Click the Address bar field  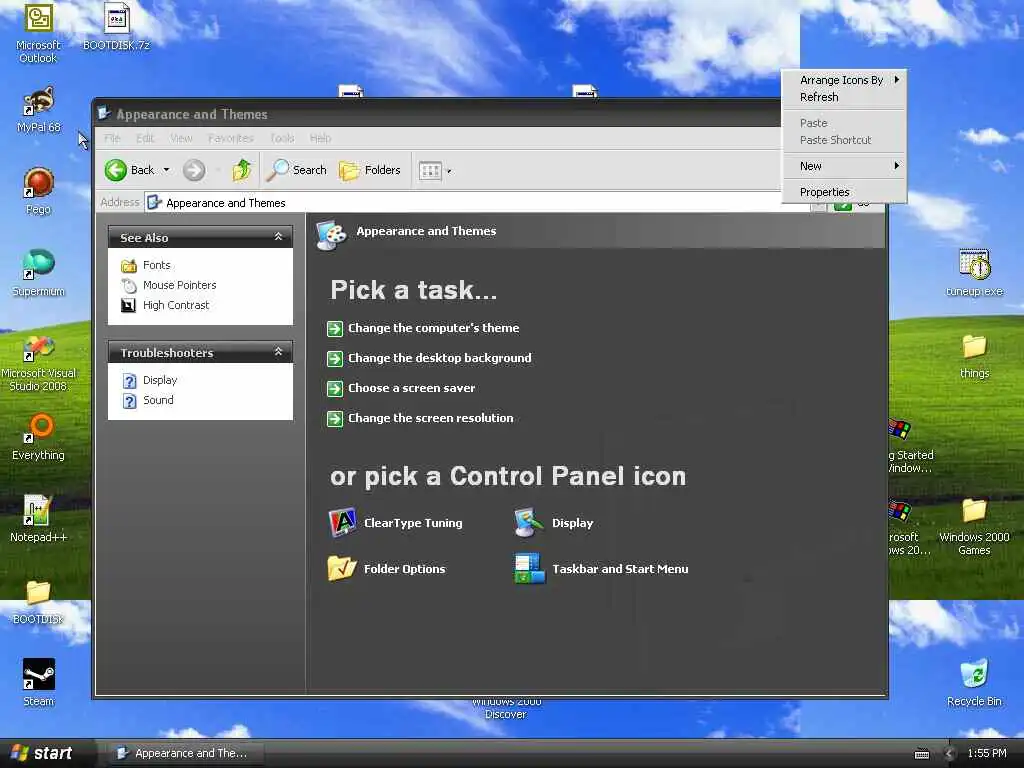[x=477, y=202]
